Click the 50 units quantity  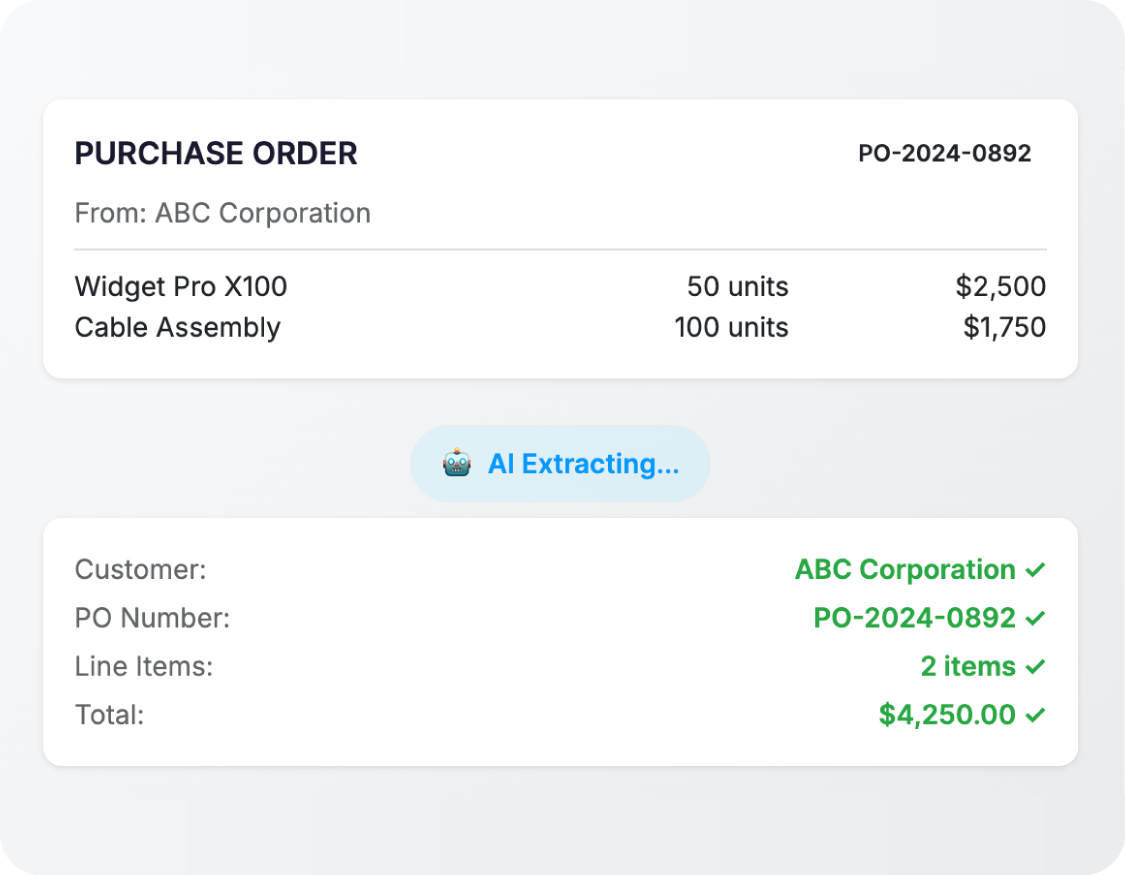click(737, 287)
